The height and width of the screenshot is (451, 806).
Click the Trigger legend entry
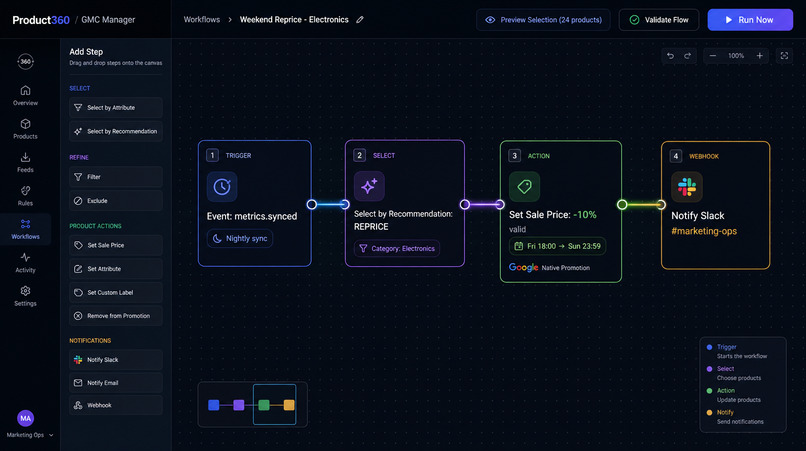click(x=737, y=351)
